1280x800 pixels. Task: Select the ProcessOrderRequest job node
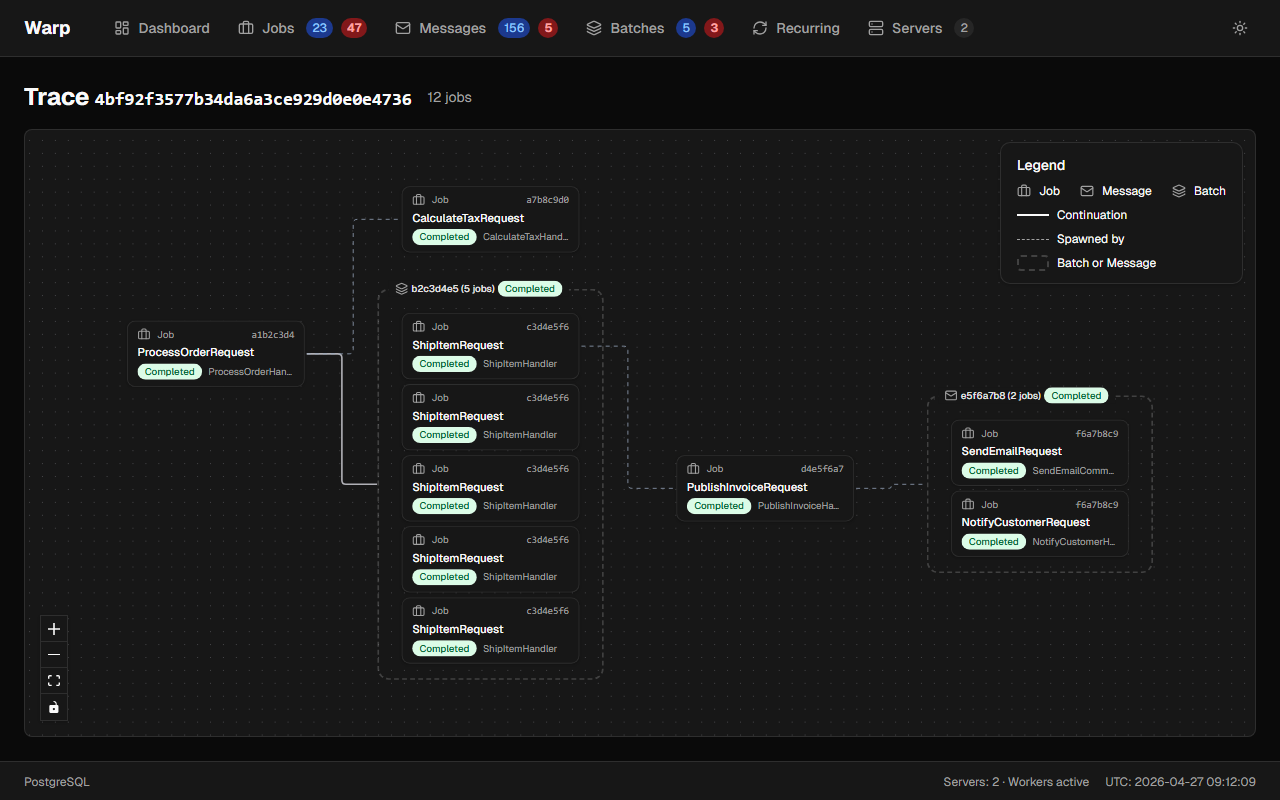216,353
